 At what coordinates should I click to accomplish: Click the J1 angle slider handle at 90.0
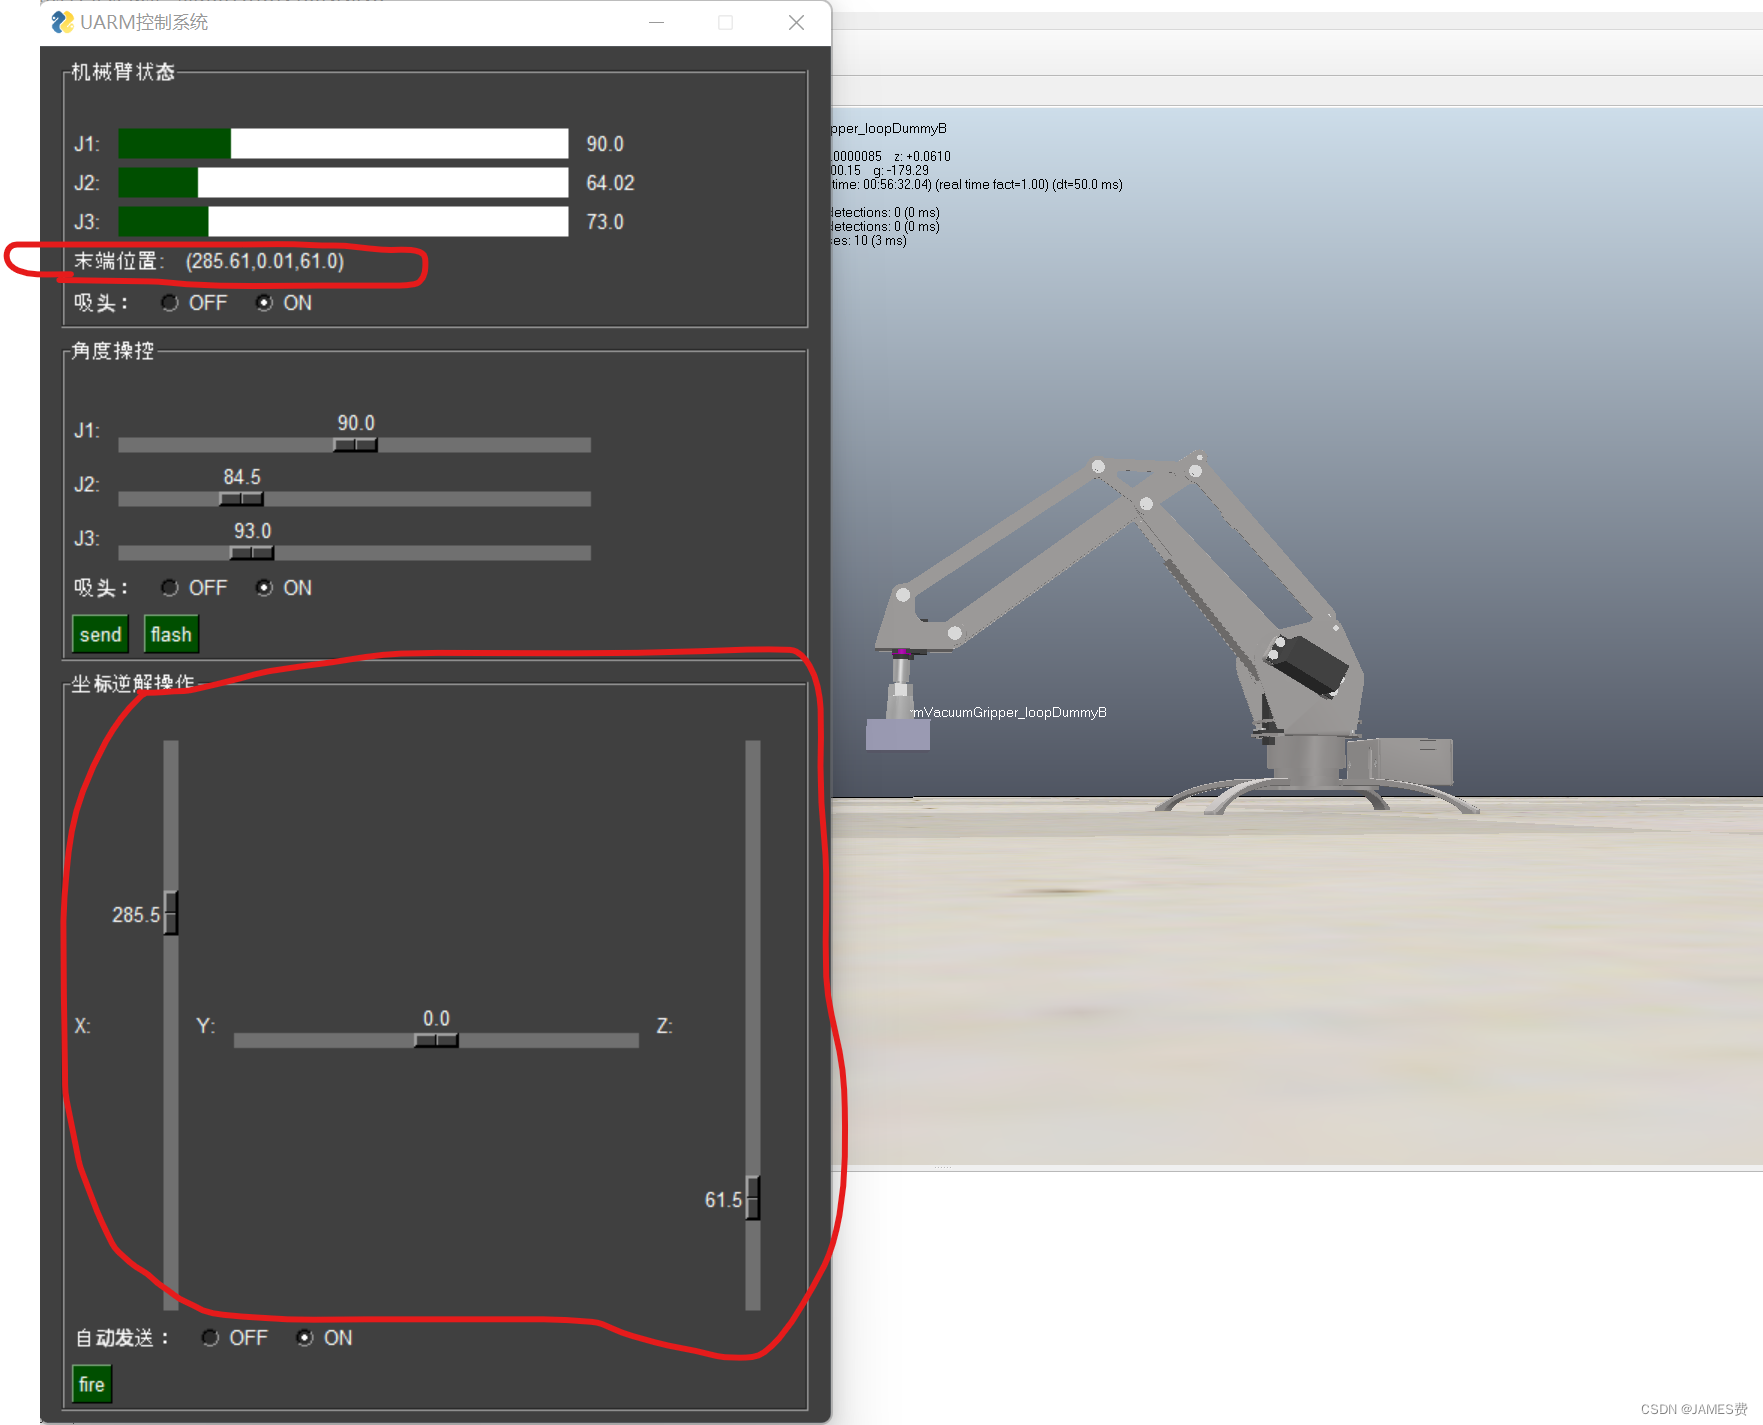pyautogui.click(x=355, y=445)
